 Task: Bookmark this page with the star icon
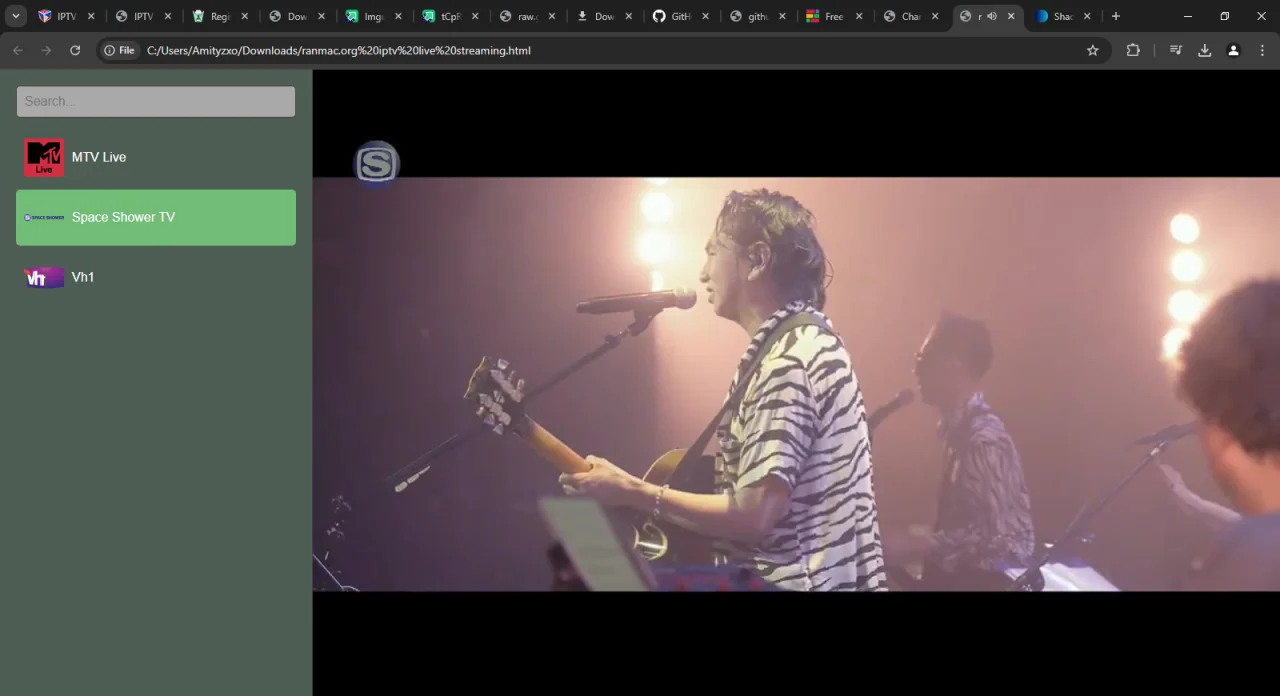(x=1093, y=50)
